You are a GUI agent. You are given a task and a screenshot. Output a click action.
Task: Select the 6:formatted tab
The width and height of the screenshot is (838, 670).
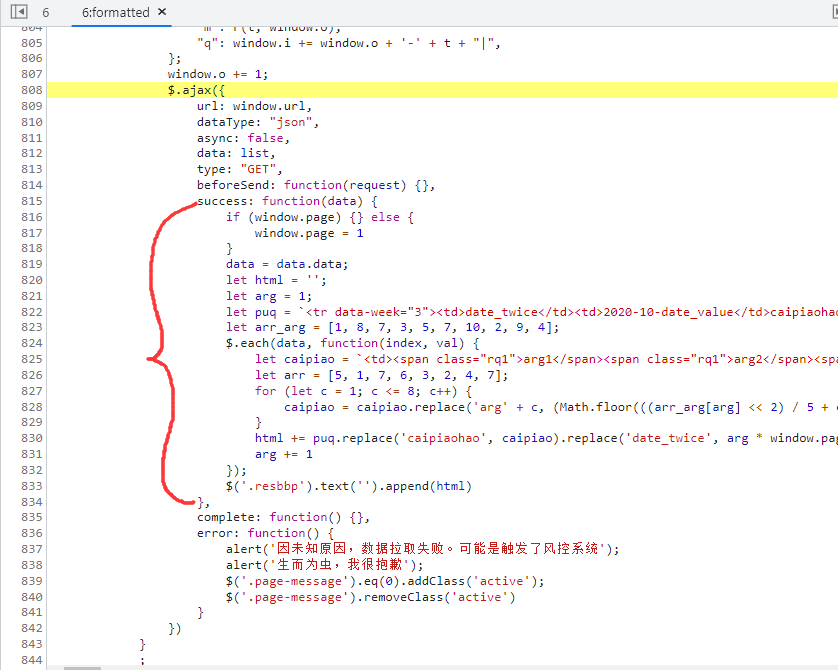coord(115,13)
